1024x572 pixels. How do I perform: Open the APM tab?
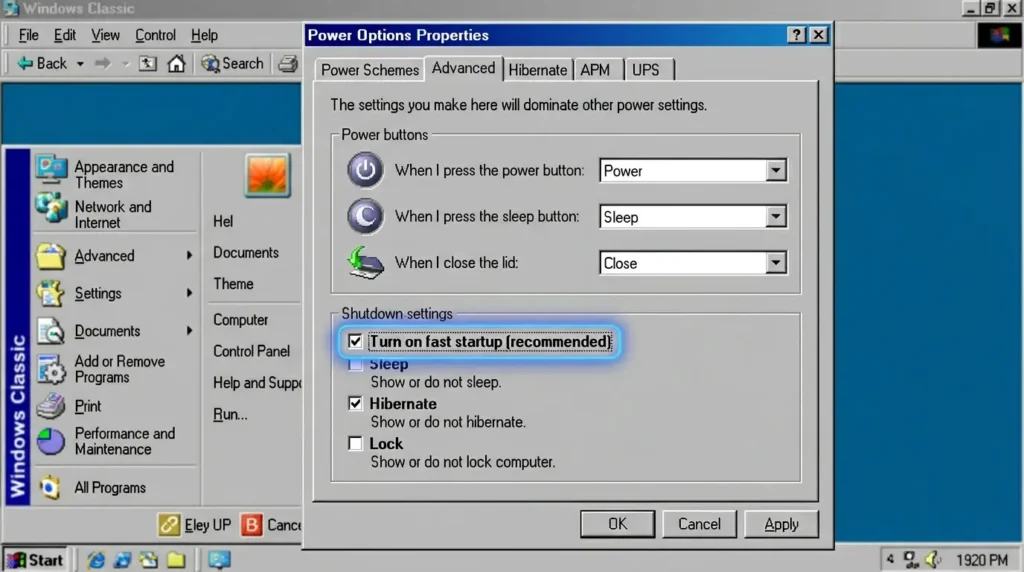point(595,70)
